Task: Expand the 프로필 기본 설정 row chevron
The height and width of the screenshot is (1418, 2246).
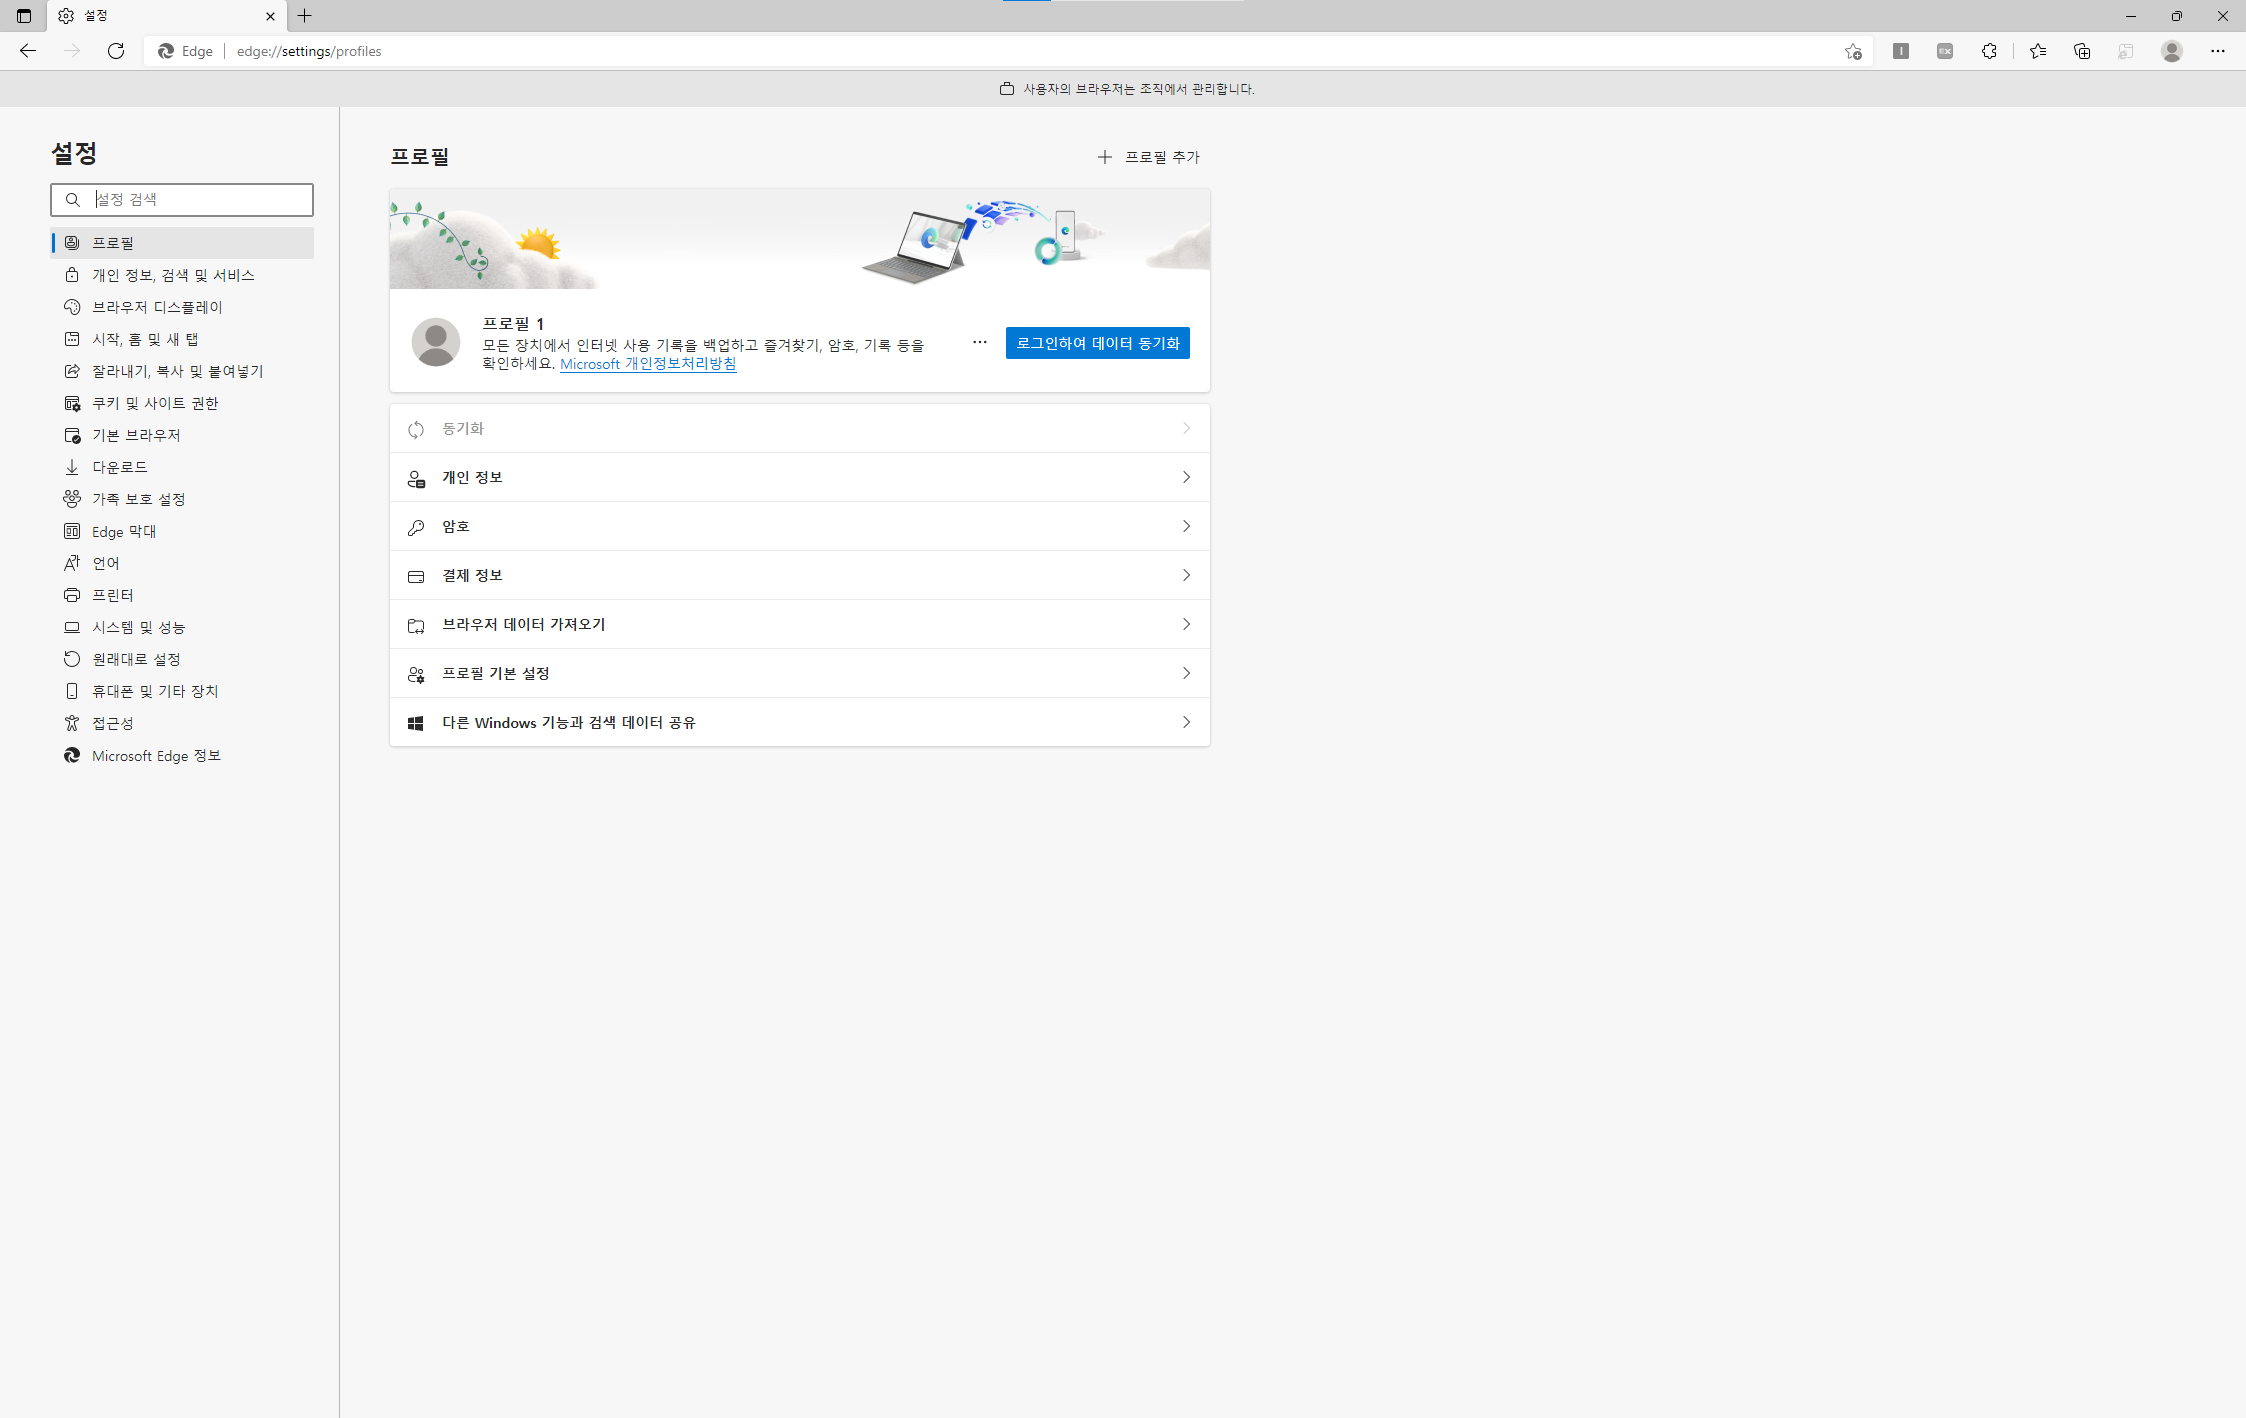Action: coord(1186,673)
